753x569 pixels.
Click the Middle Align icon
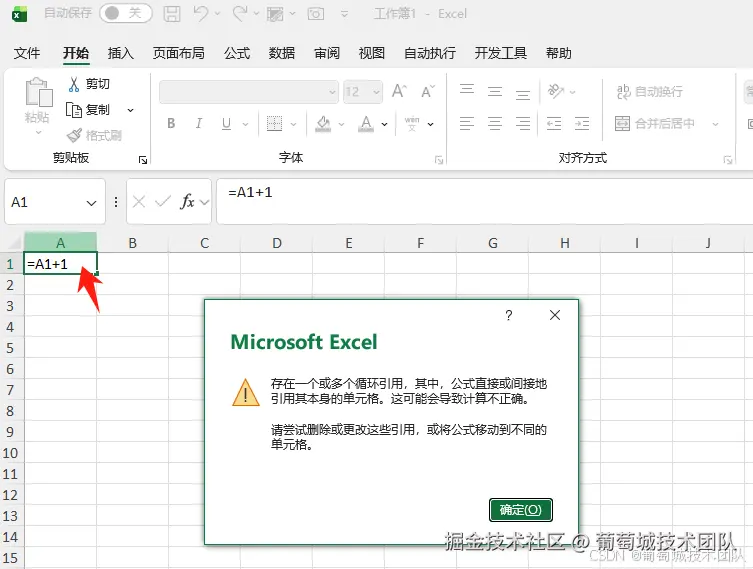click(495, 91)
